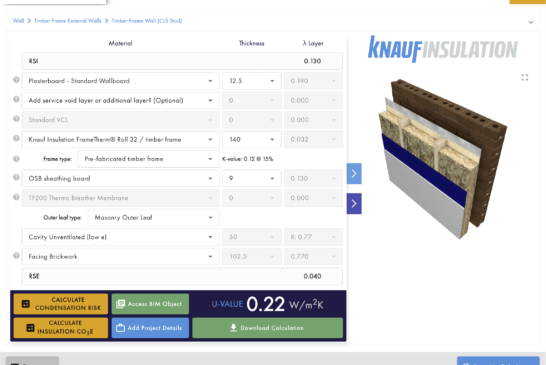Click the light blue arrow panel button
The width and height of the screenshot is (546, 365).
(354, 173)
